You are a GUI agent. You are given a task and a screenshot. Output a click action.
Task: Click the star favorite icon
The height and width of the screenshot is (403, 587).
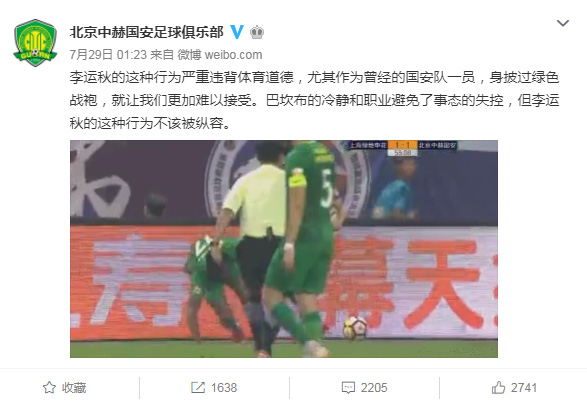pyautogui.click(x=49, y=387)
